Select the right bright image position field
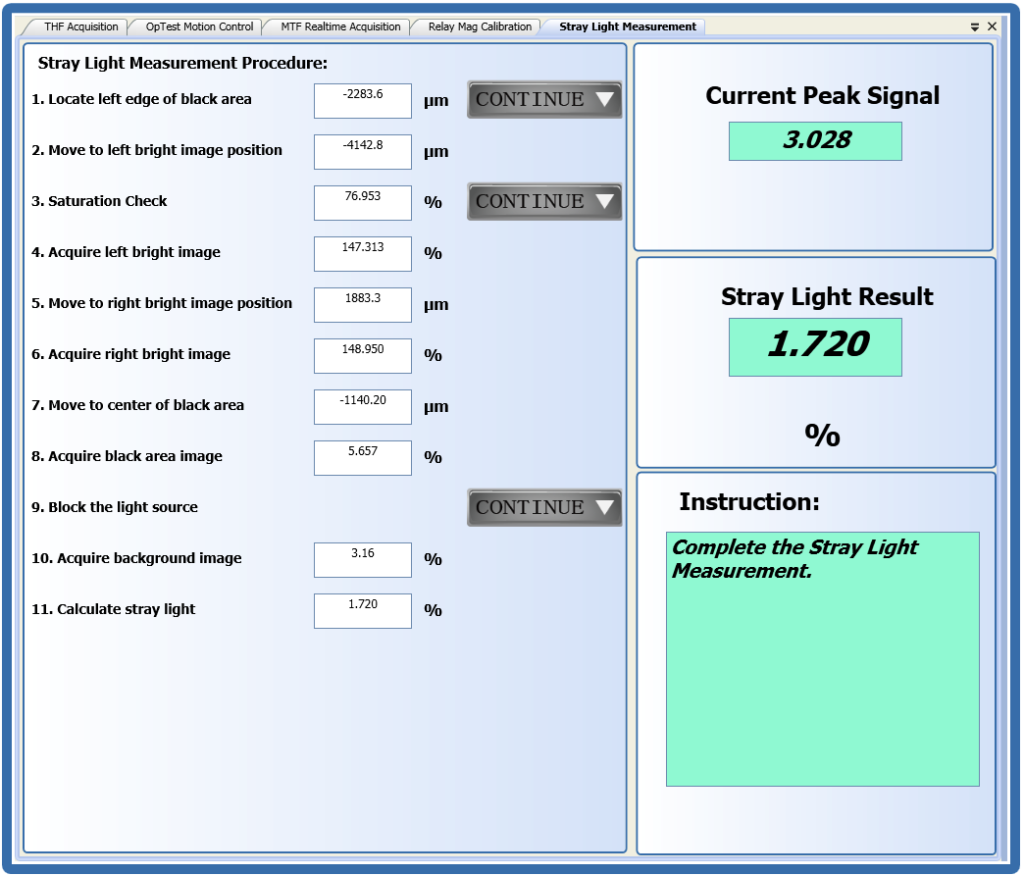The width and height of the screenshot is (1024, 875). [x=362, y=303]
